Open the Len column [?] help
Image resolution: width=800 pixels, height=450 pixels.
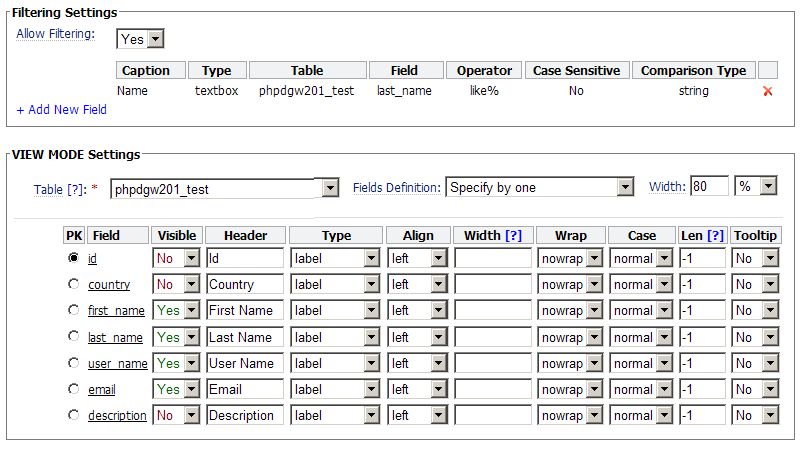coord(715,235)
